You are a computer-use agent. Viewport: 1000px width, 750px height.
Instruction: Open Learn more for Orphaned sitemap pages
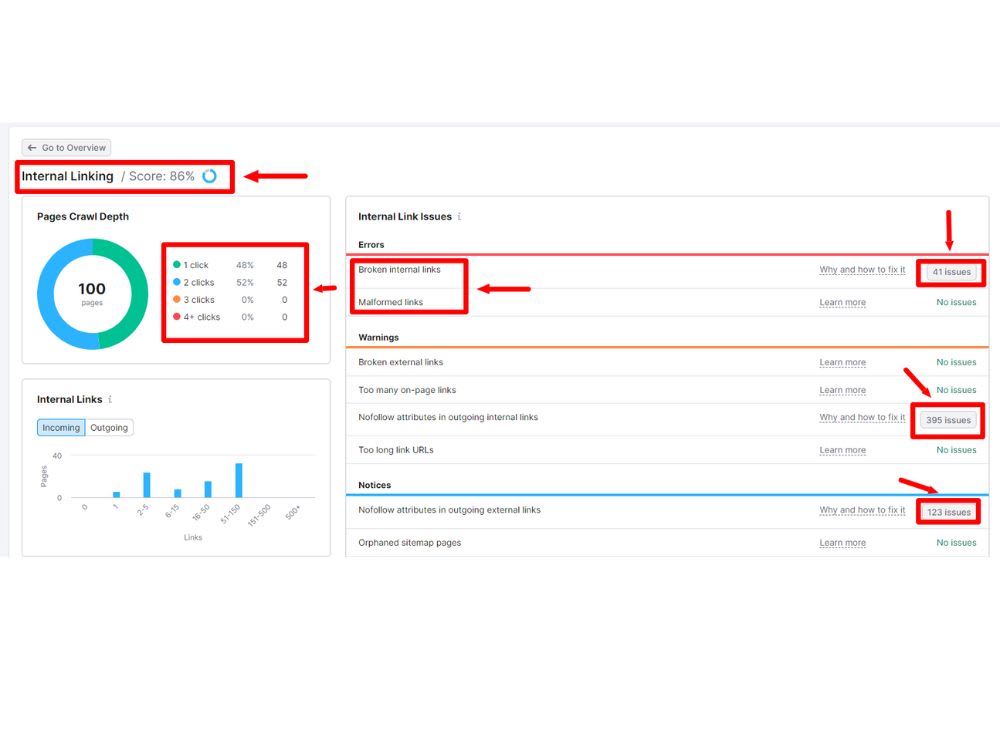[x=842, y=543]
